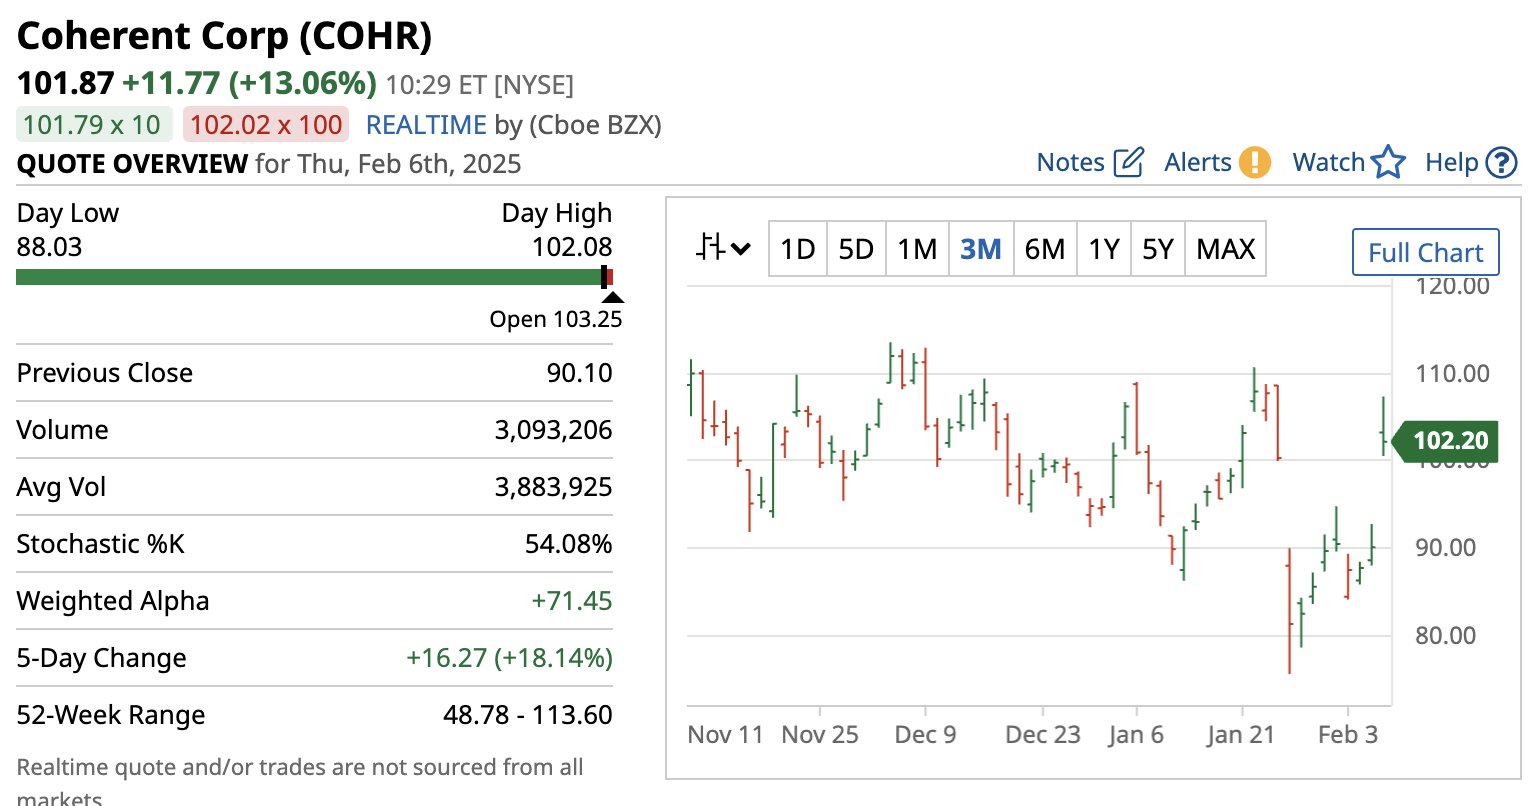
Task: Click the 5-Day Change value +16.27 (+18.14%)
Action: tap(509, 658)
